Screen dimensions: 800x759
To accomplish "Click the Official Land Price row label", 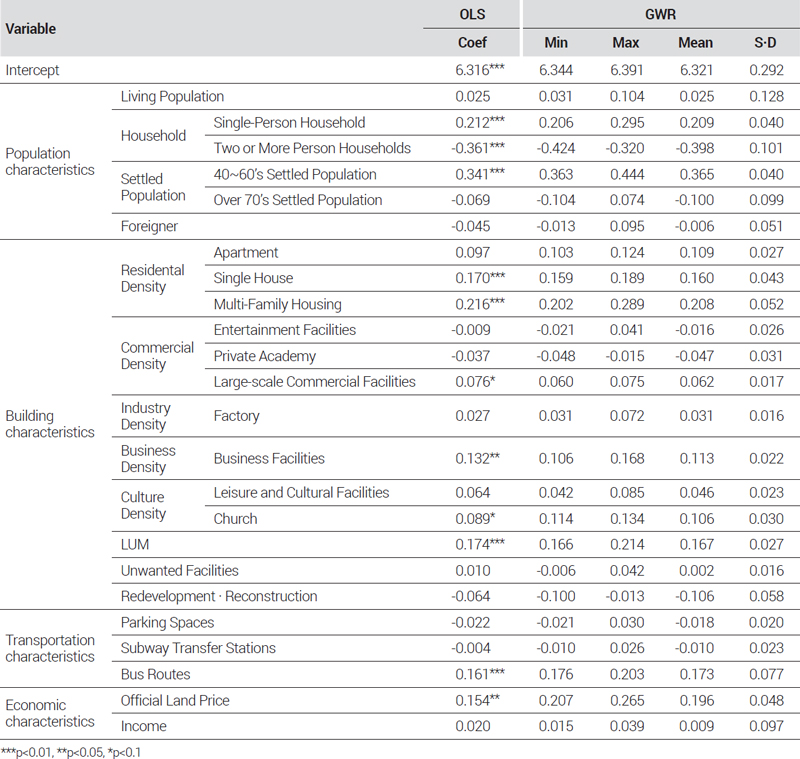I will coord(175,701).
